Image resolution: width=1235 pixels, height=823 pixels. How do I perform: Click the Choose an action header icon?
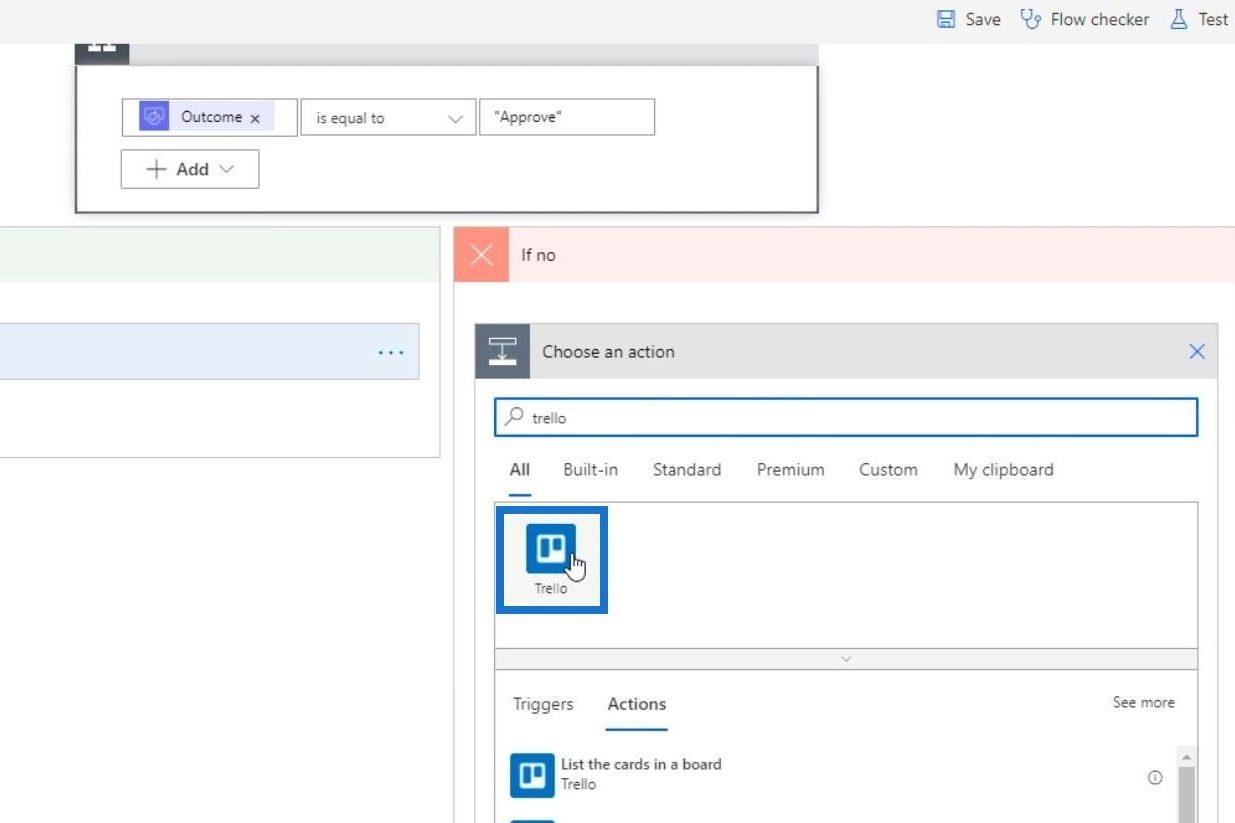click(502, 351)
